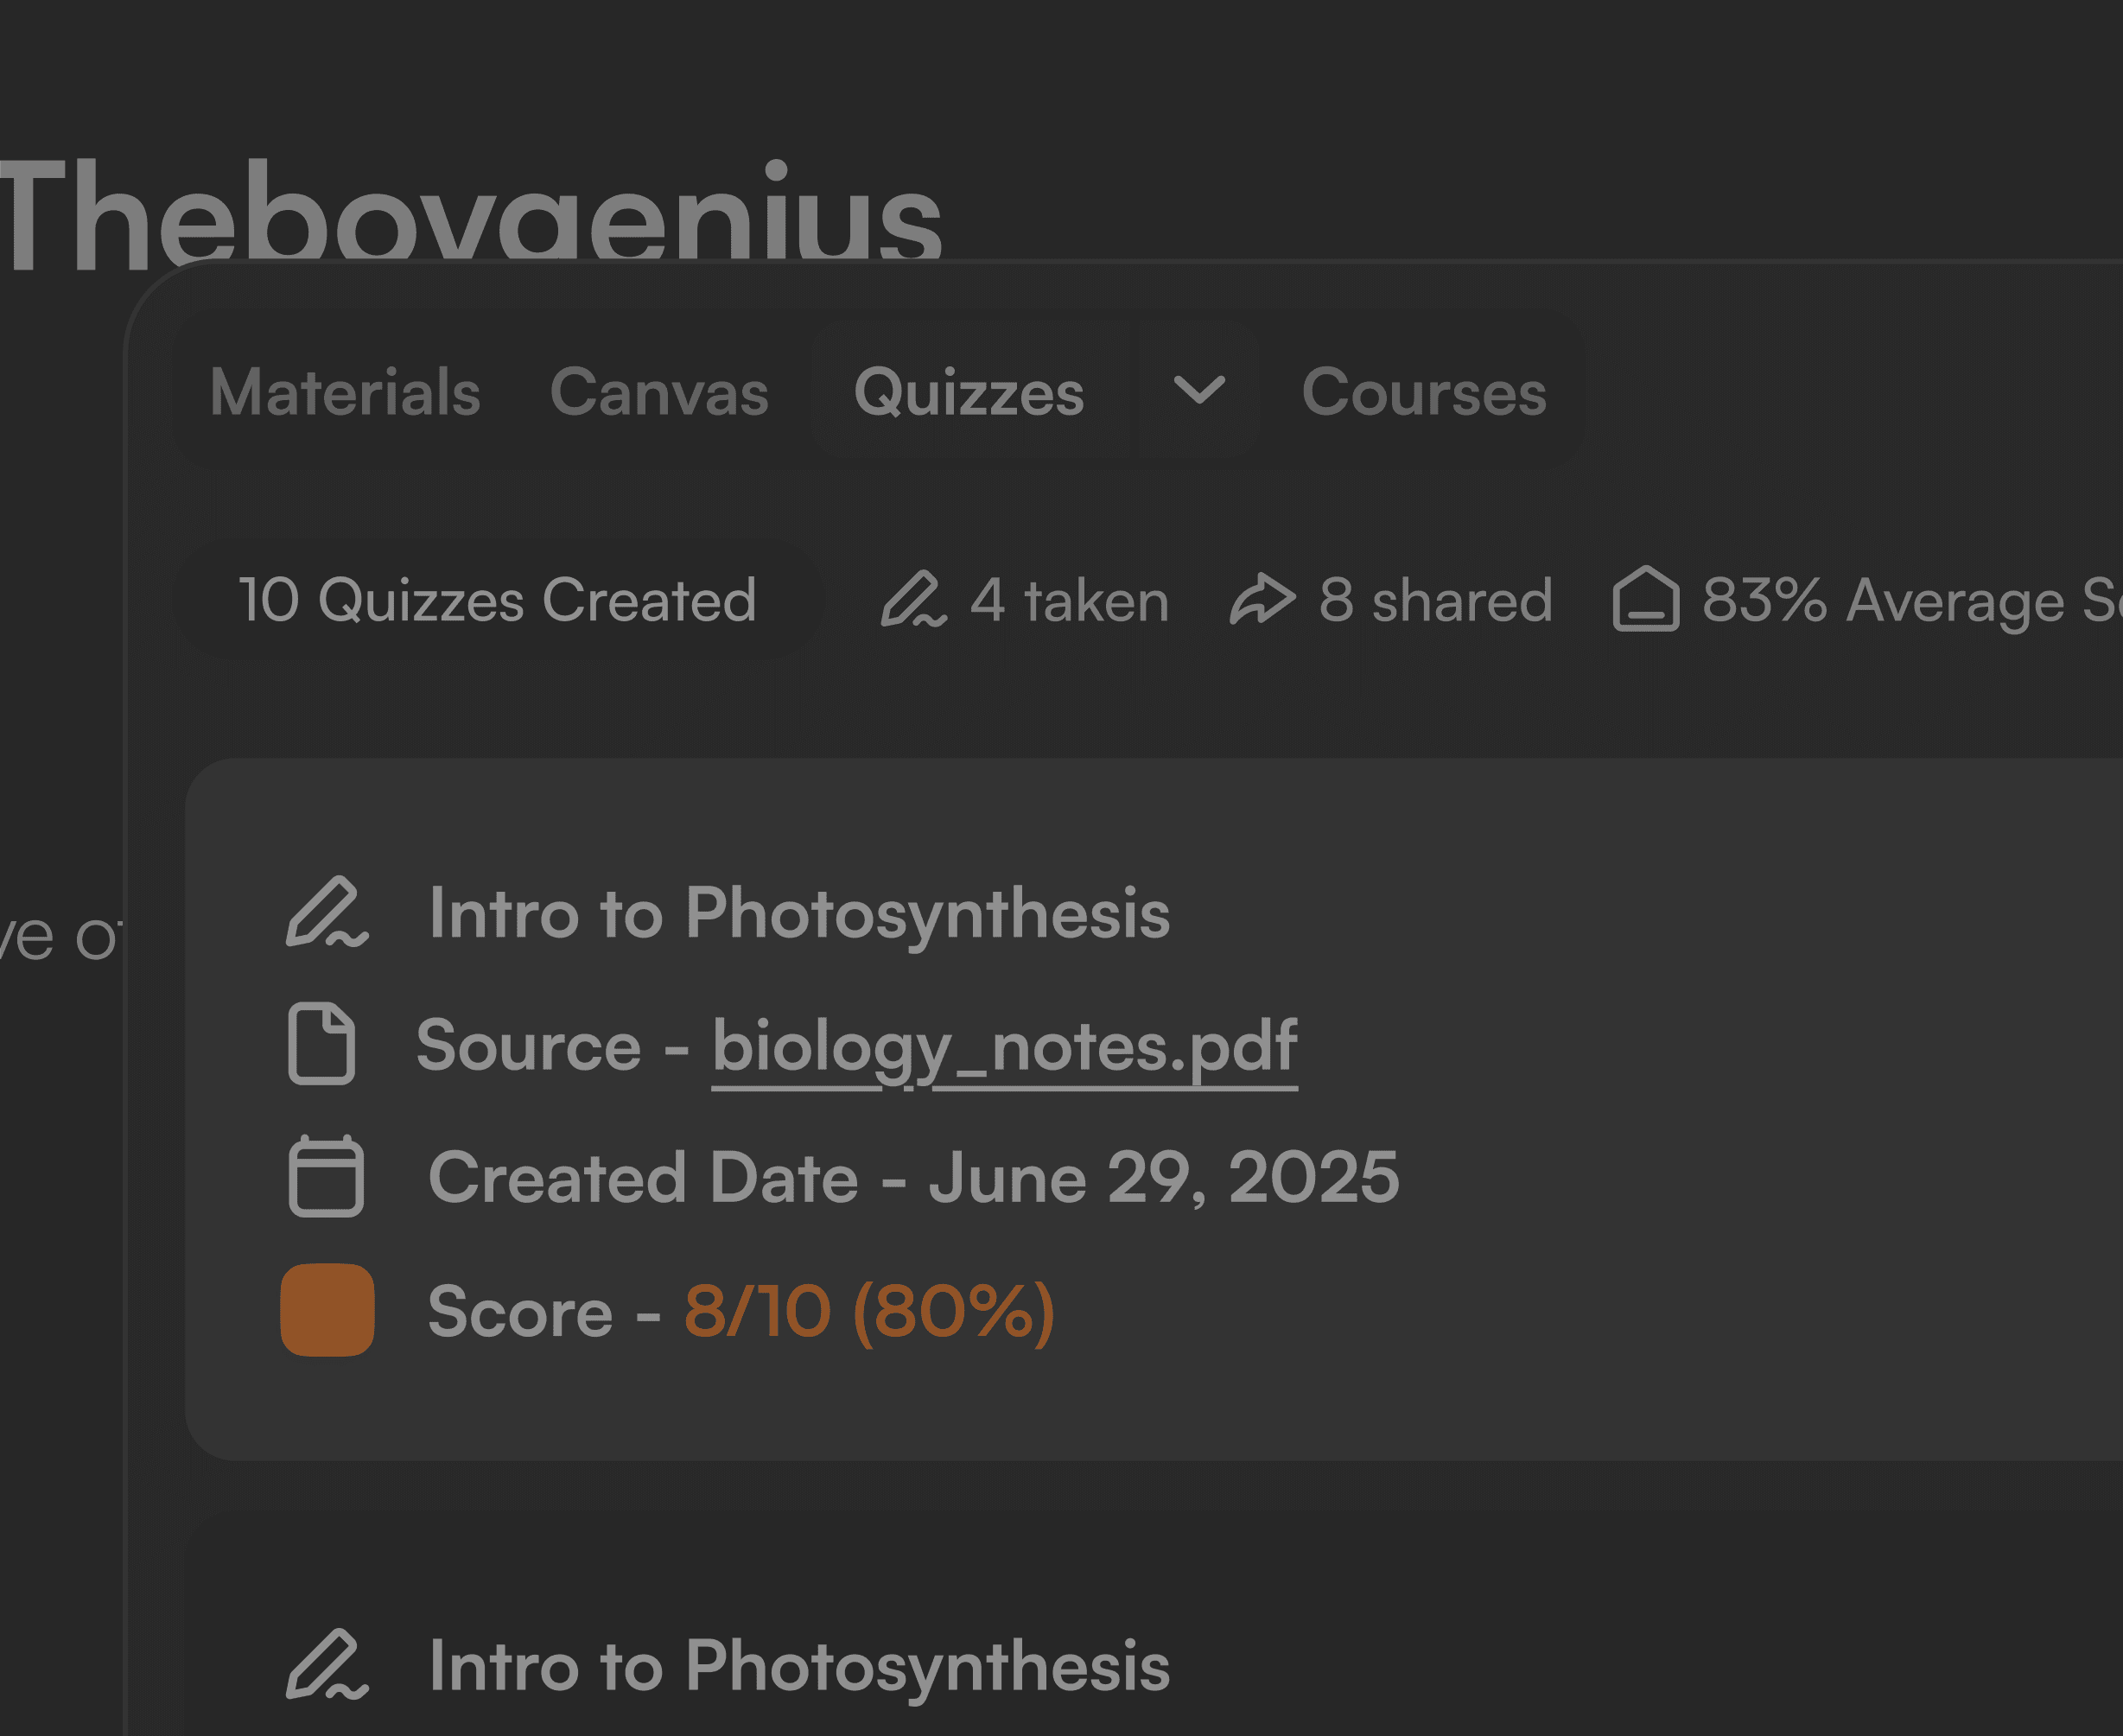
Task: Click the pencil icon on second quiz card
Action: [327, 1665]
